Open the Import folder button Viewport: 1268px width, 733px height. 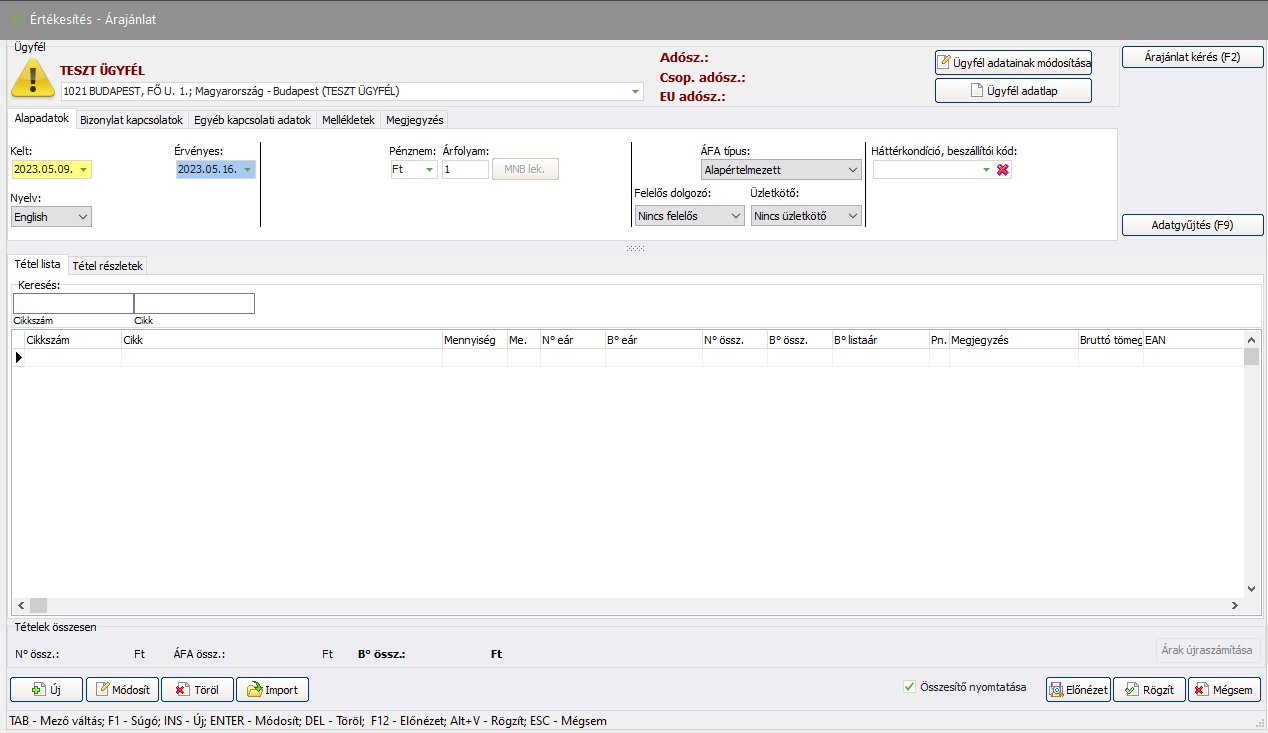(x=272, y=690)
